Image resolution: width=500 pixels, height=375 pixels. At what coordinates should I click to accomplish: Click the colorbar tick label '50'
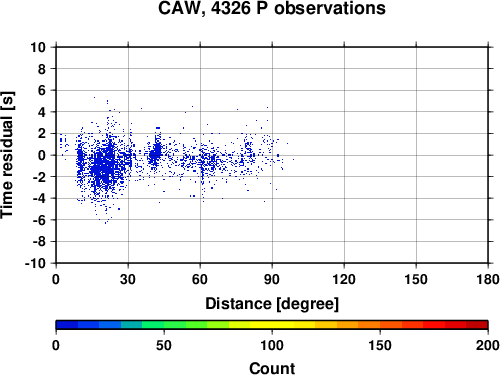[164, 345]
